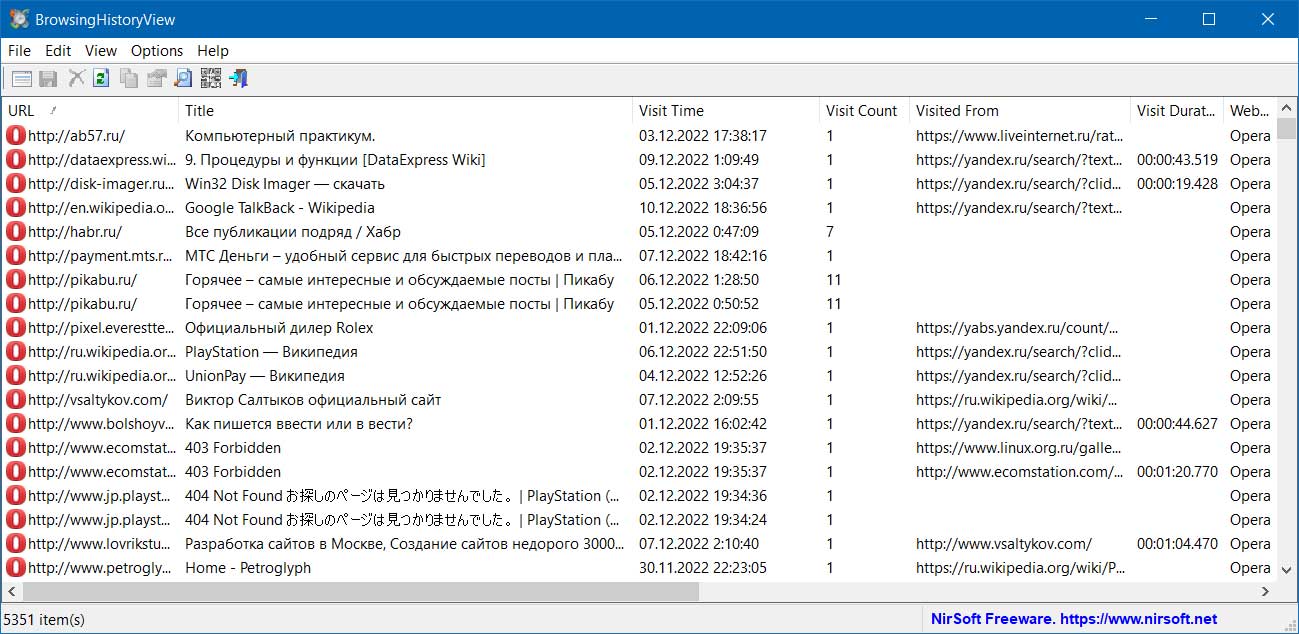Click the horizontal scrollbar thumb
This screenshot has width=1299, height=634.
click(361, 591)
